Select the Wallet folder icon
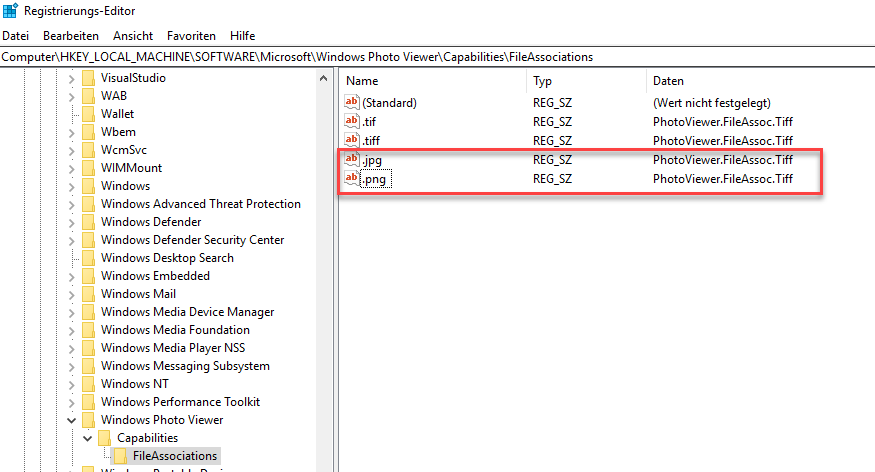 pyautogui.click(x=88, y=114)
